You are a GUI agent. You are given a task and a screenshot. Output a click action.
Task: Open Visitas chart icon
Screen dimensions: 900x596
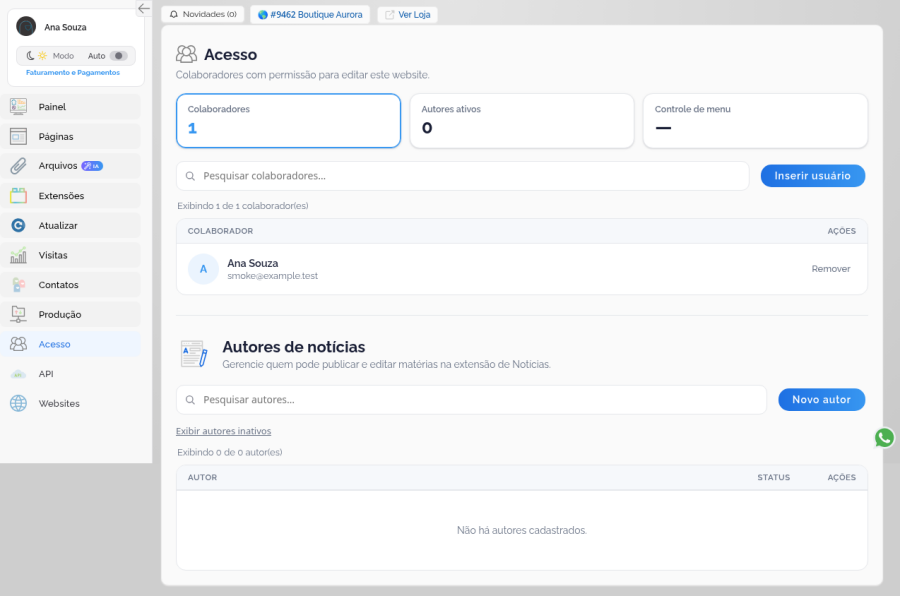18,255
